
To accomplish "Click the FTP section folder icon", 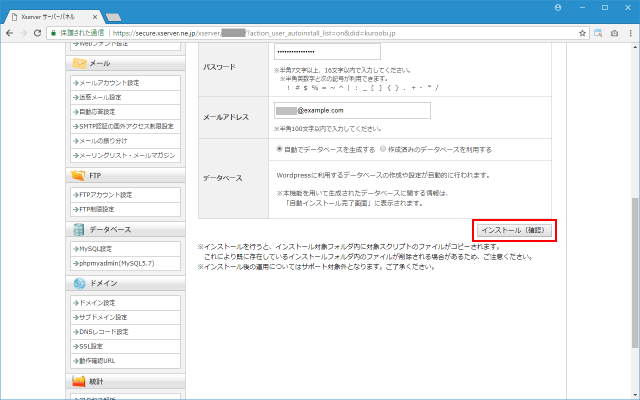I will (78, 175).
